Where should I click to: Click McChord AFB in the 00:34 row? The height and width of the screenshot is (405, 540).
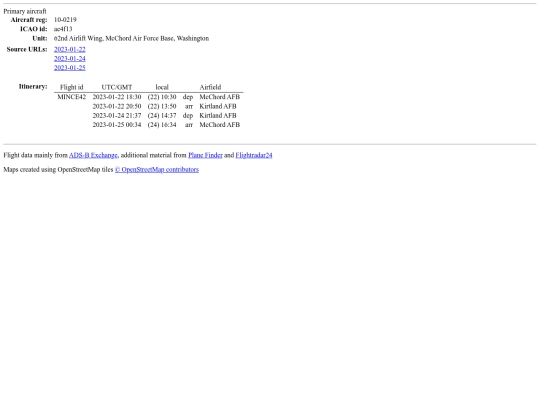[x=219, y=125]
